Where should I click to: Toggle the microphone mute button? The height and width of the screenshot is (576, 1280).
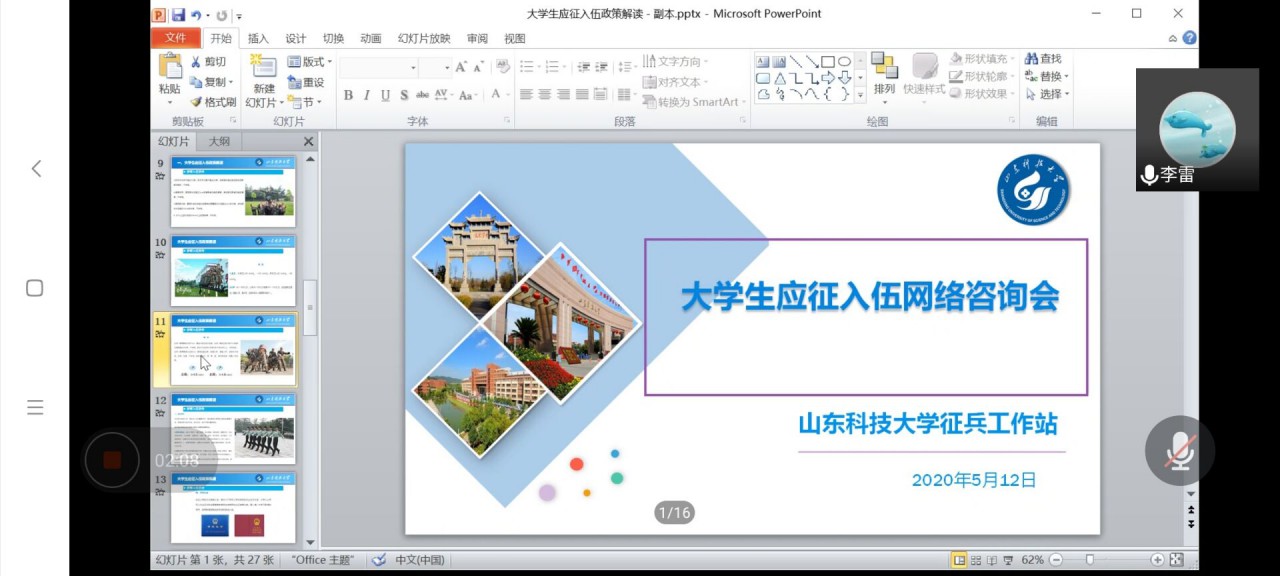(1180, 451)
